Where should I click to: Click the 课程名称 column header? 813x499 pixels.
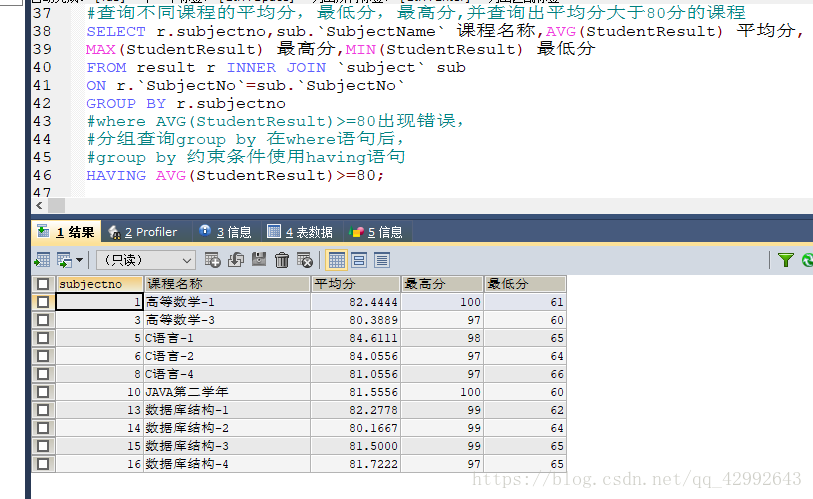(227, 284)
